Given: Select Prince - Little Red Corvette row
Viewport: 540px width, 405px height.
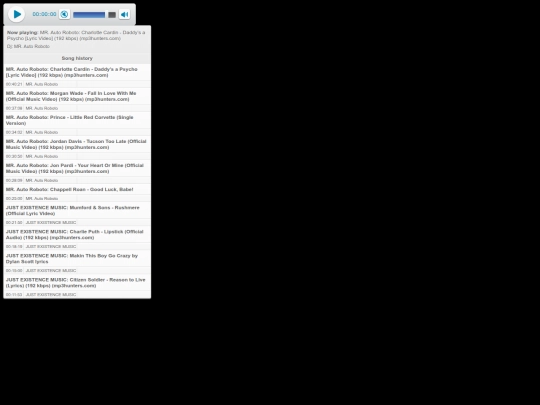Looking at the screenshot, I should [x=77, y=120].
